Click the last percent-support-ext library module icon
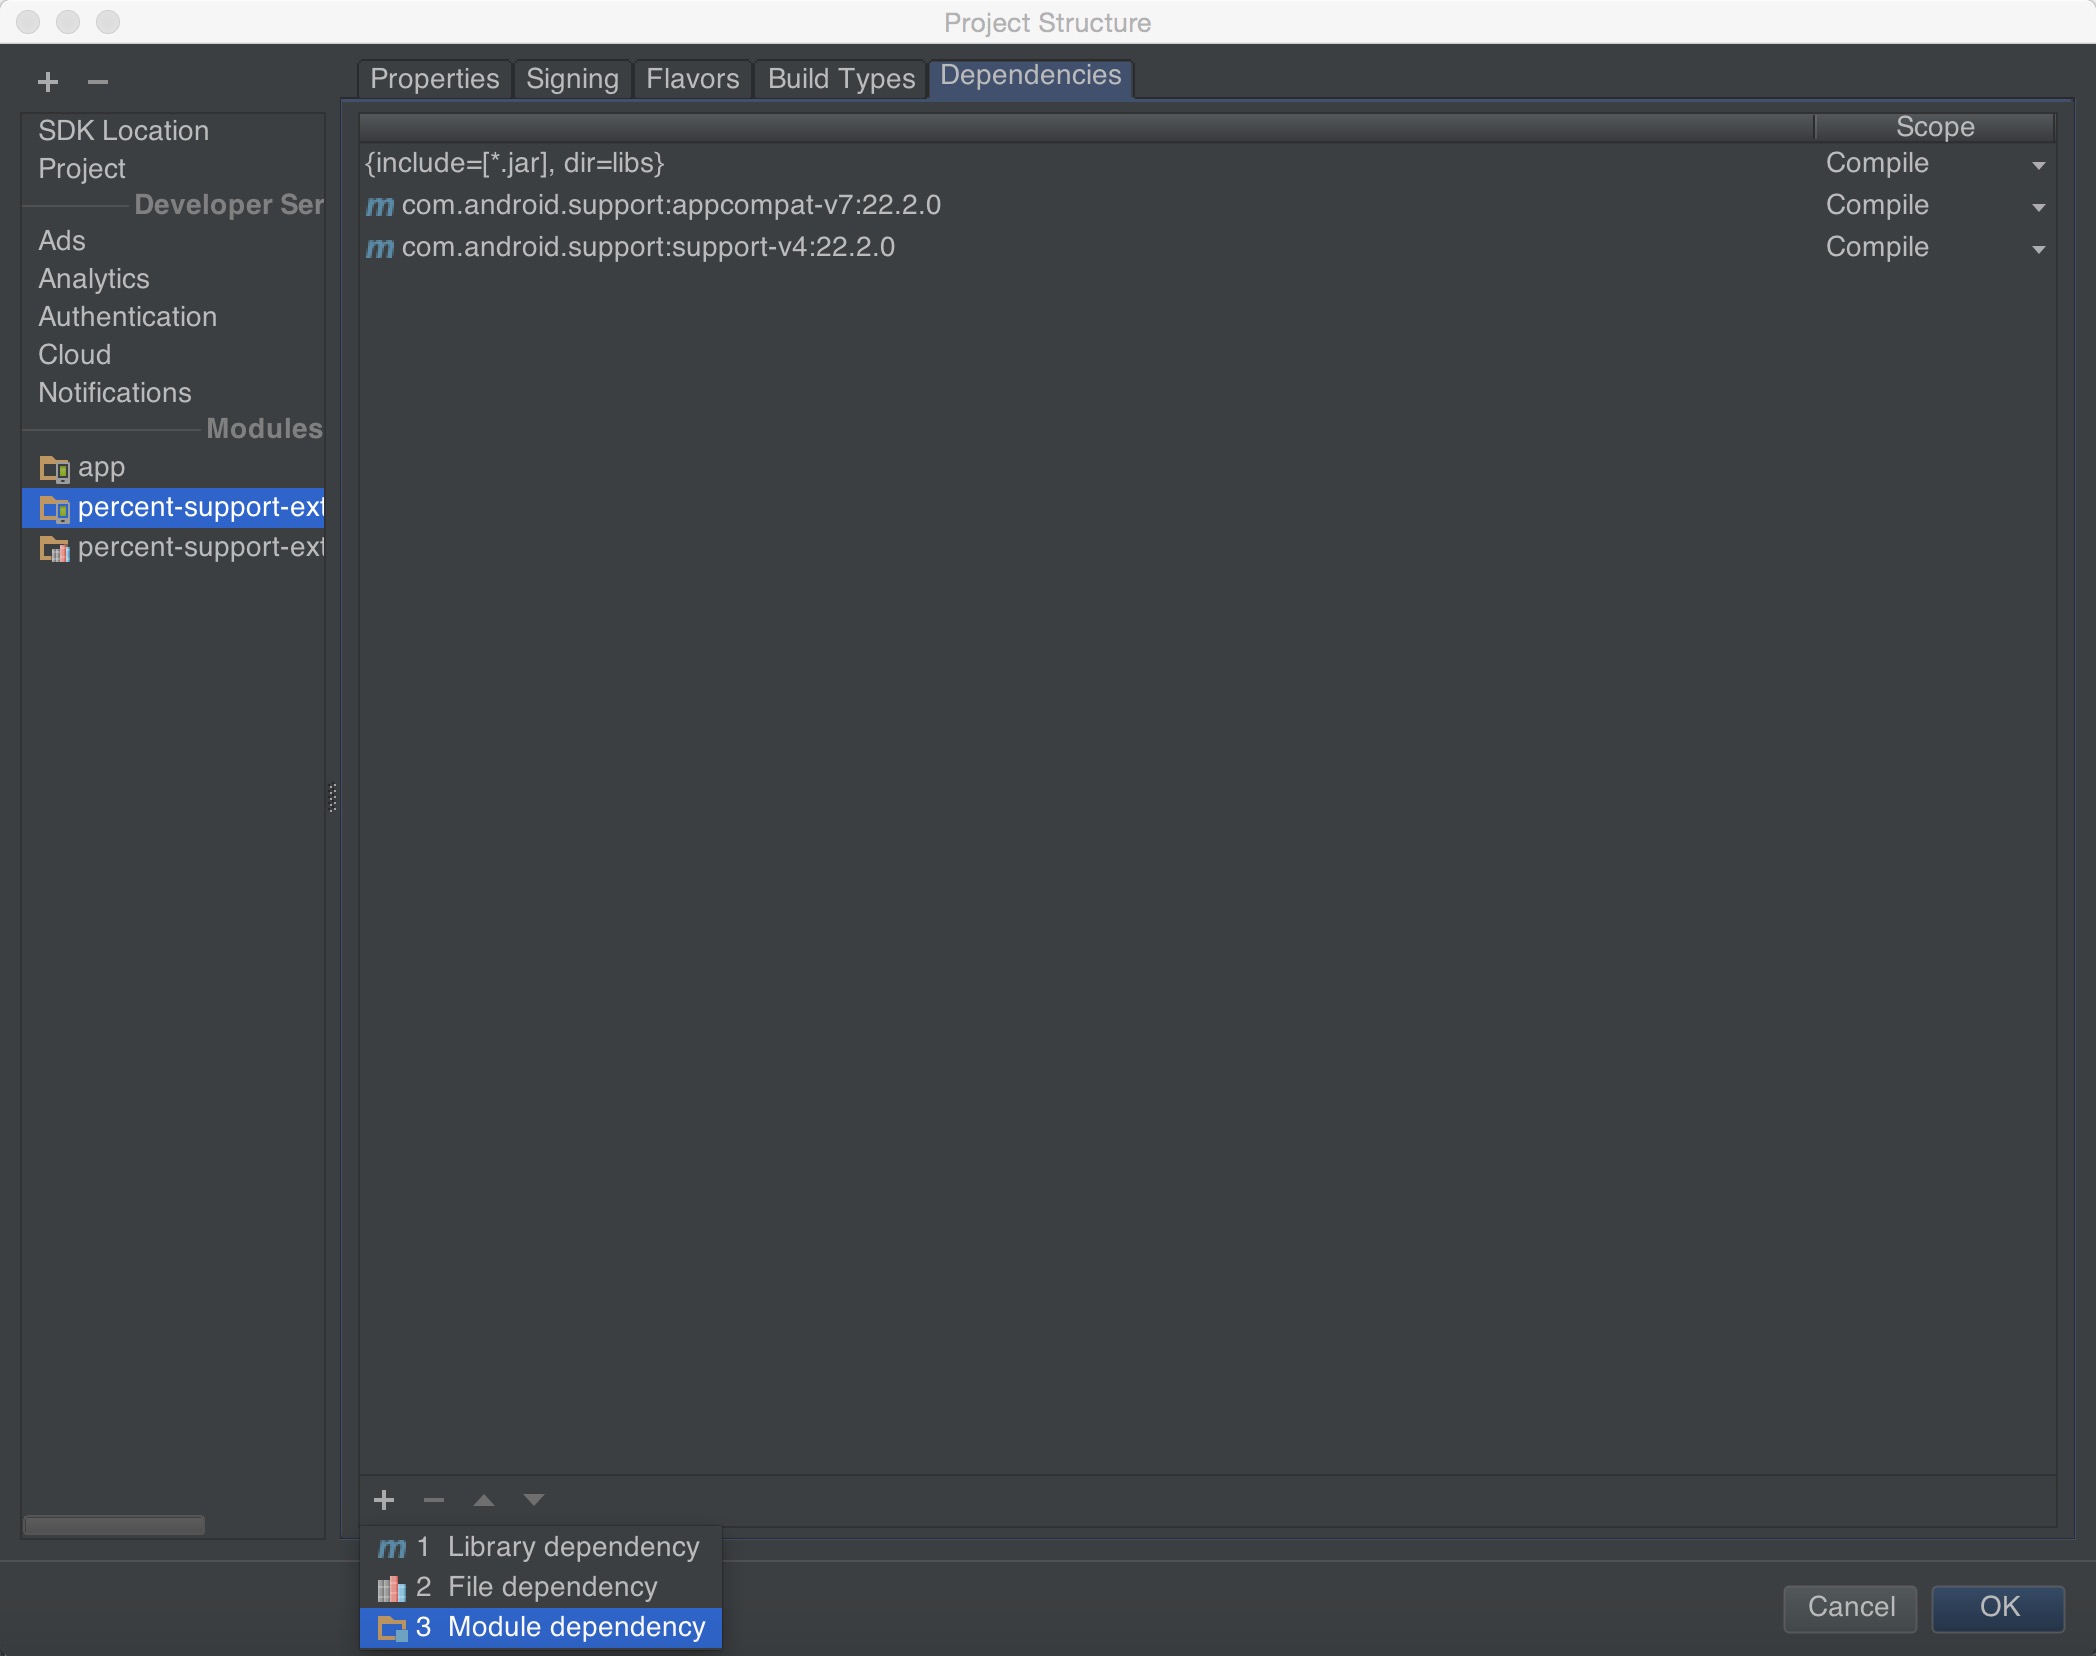 55,548
